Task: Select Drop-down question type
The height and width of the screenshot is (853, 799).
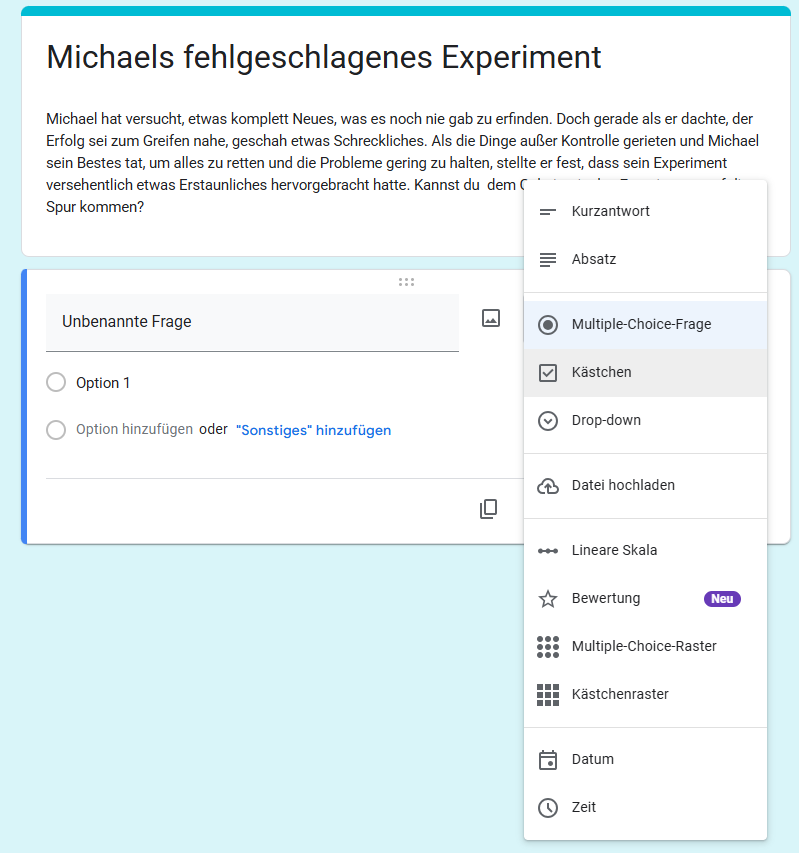Action: [606, 421]
